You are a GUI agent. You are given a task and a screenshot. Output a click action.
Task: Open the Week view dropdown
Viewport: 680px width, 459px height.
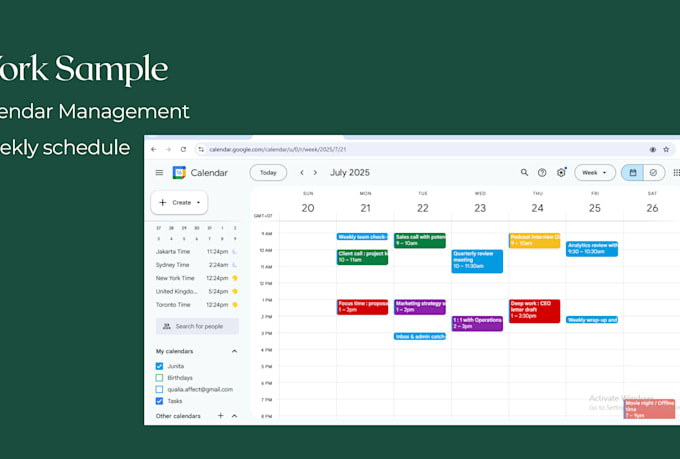coord(595,173)
